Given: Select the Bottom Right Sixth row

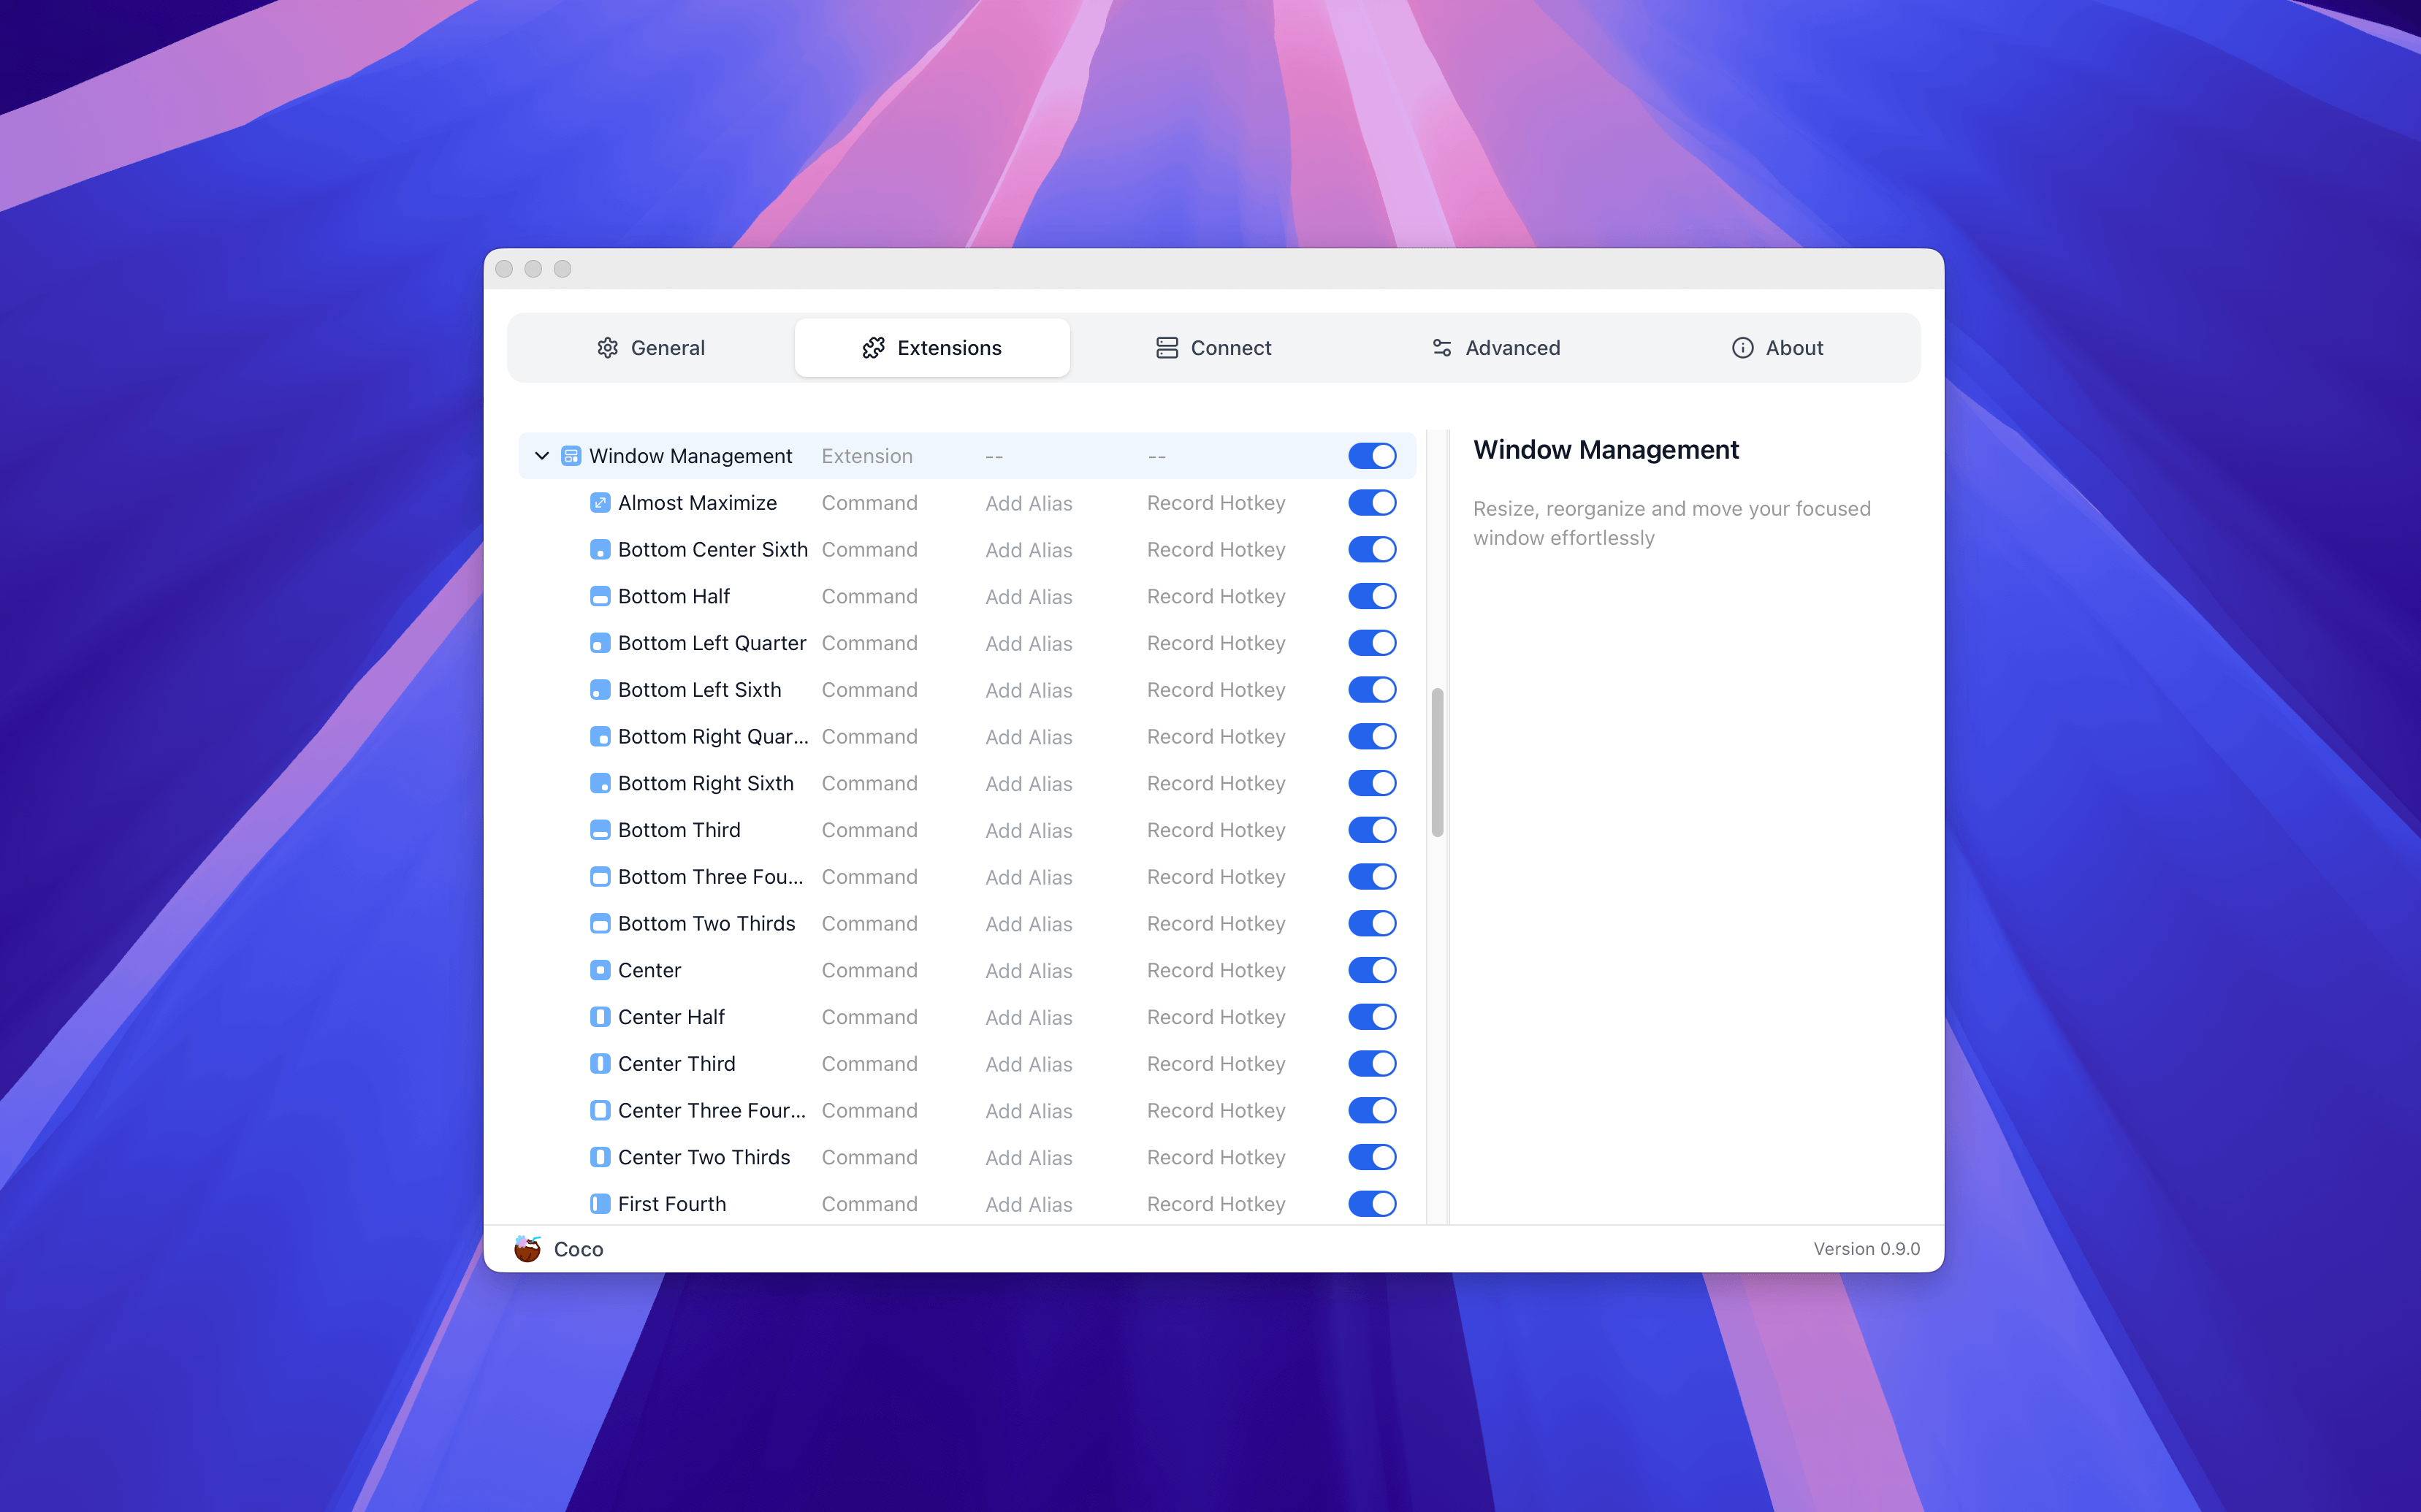Looking at the screenshot, I should click(705, 784).
